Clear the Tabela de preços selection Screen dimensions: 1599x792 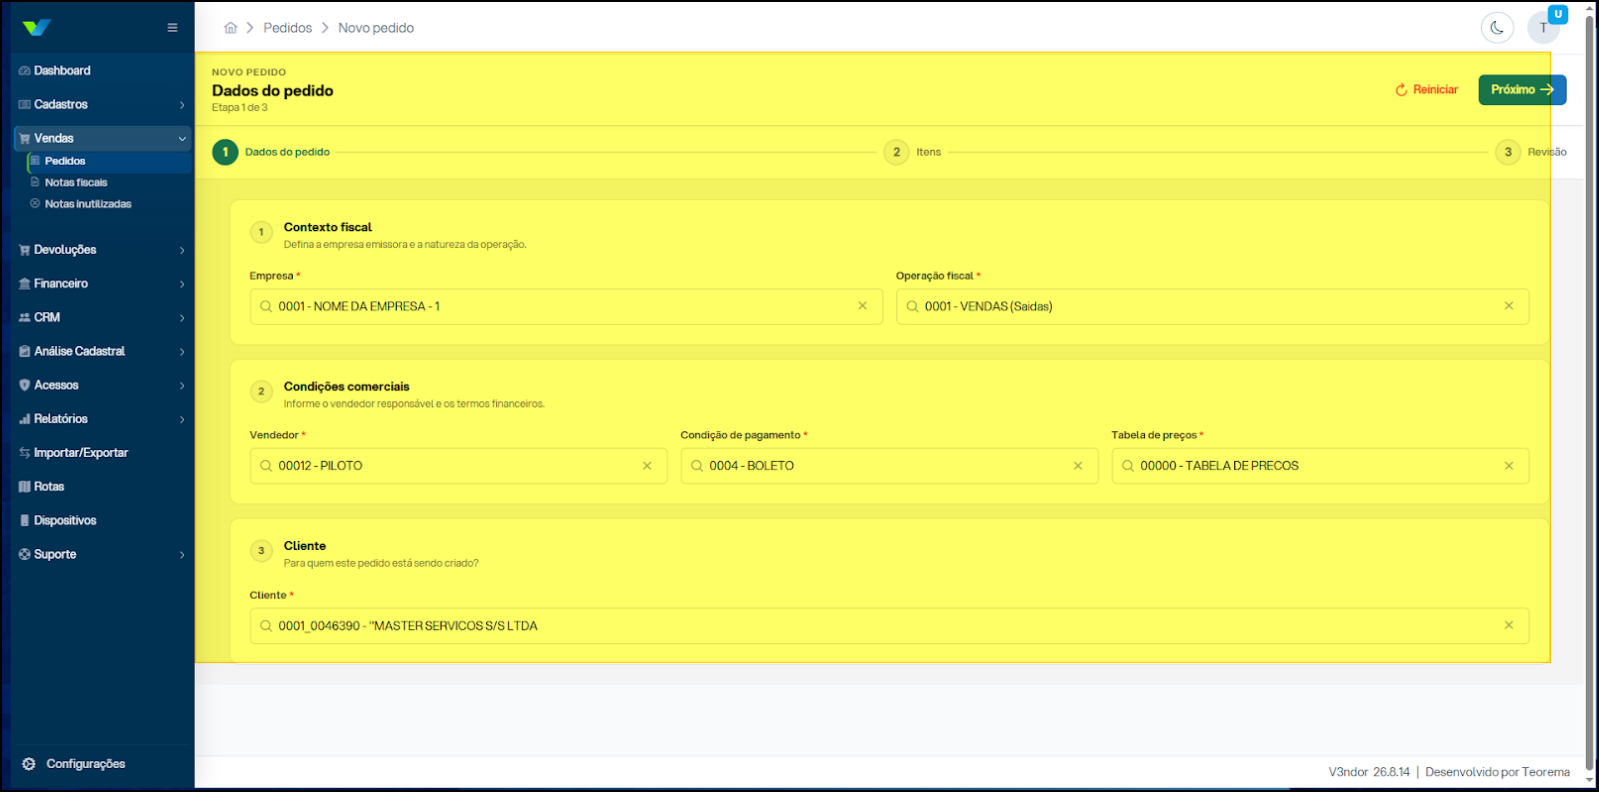coord(1509,466)
